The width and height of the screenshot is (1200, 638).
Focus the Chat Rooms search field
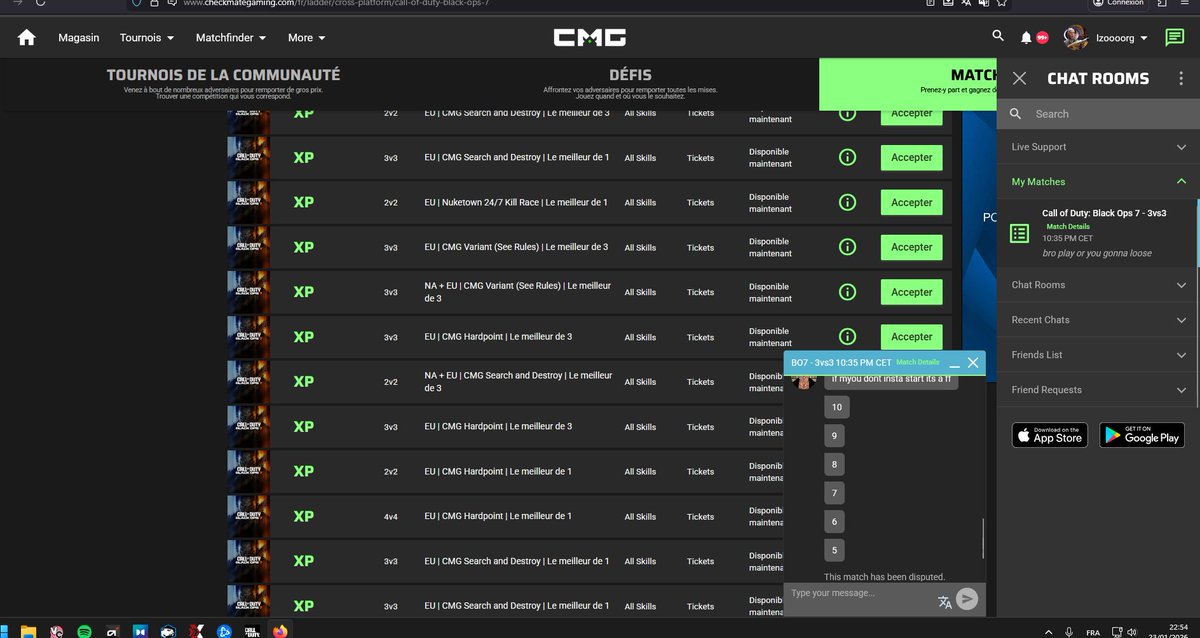click(1098, 114)
